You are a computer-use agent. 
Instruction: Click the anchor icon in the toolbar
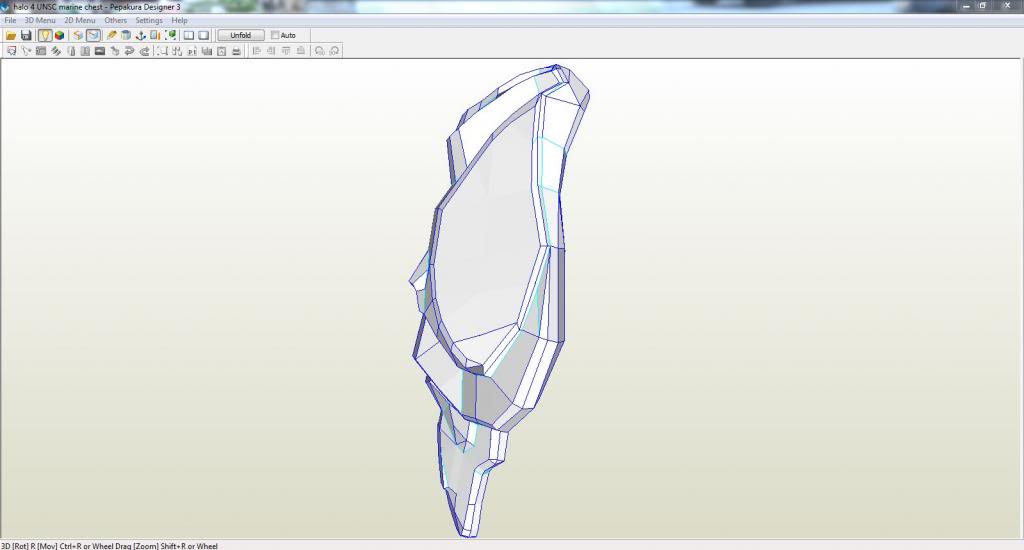coord(140,35)
